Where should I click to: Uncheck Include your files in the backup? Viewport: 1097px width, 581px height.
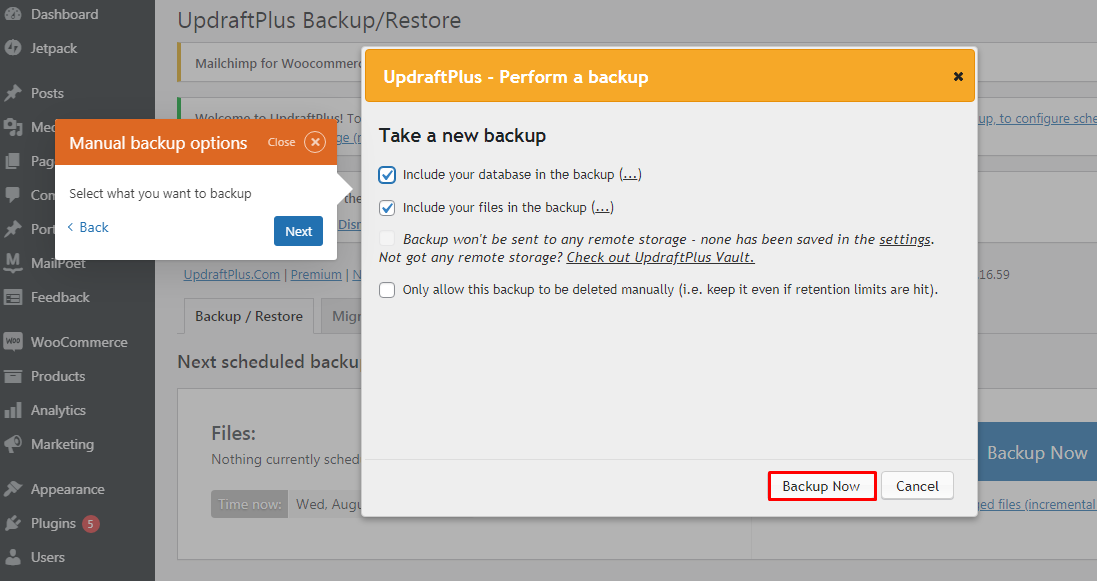point(387,208)
